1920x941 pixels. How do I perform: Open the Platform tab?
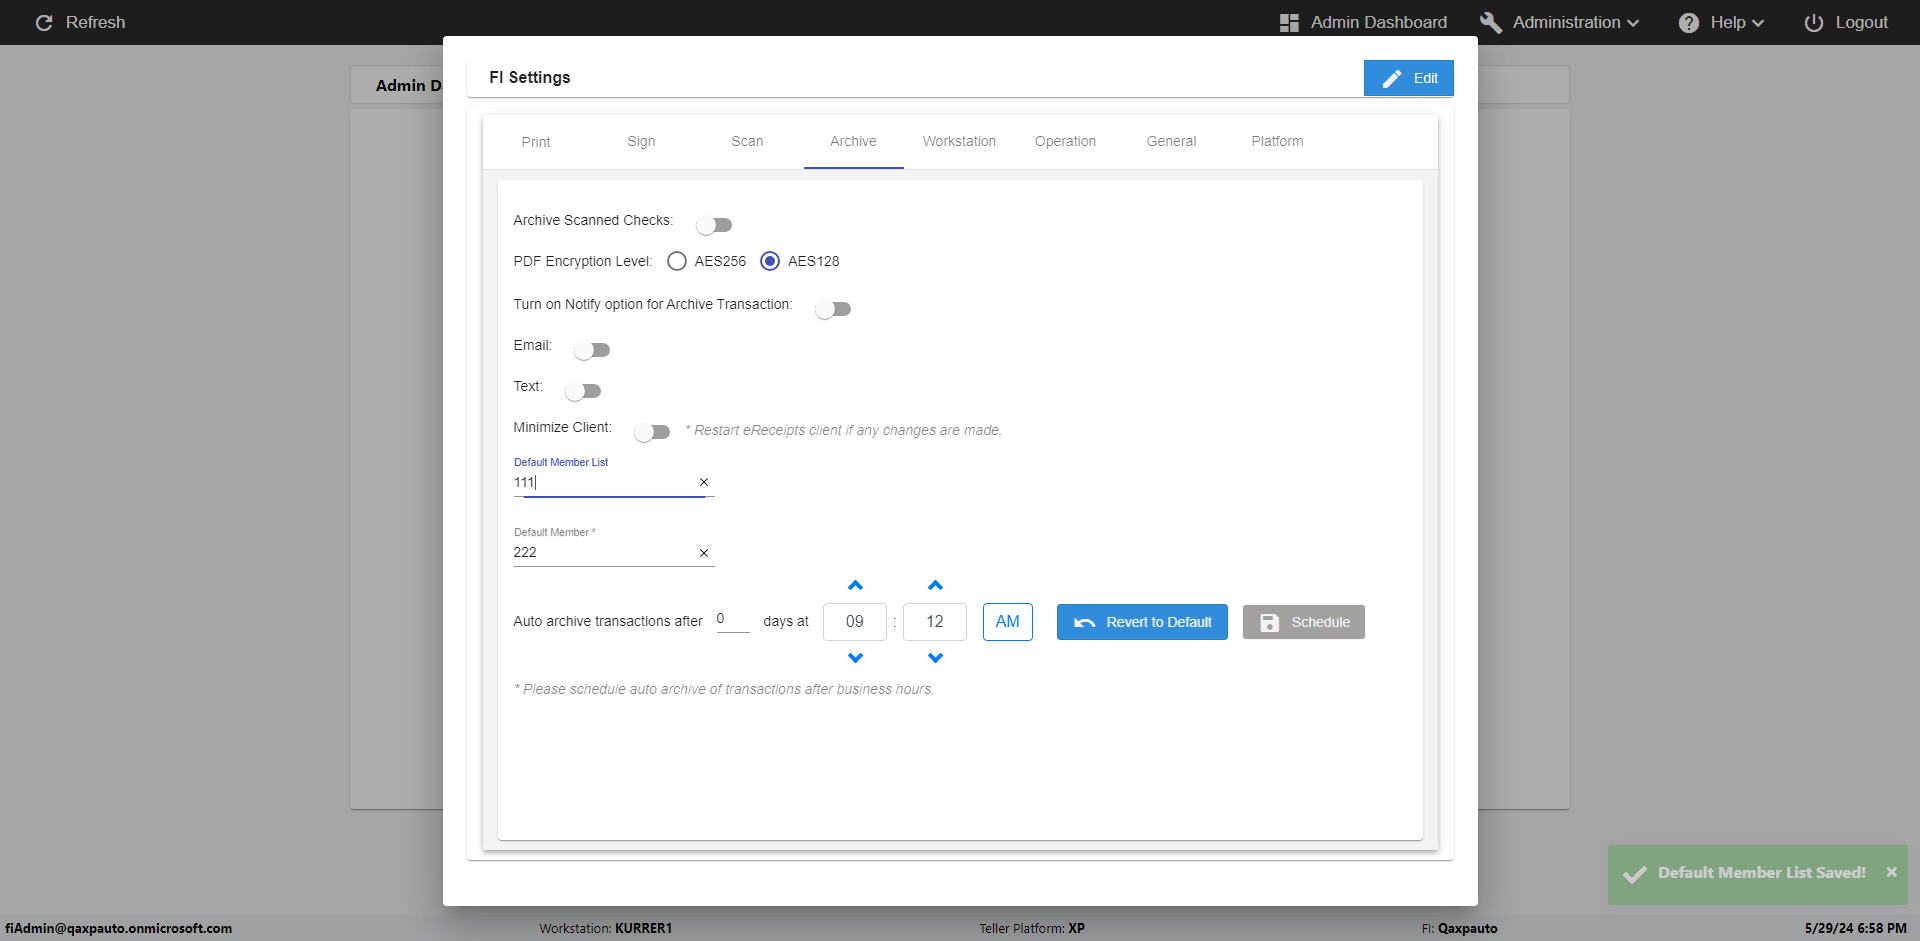[x=1277, y=142]
